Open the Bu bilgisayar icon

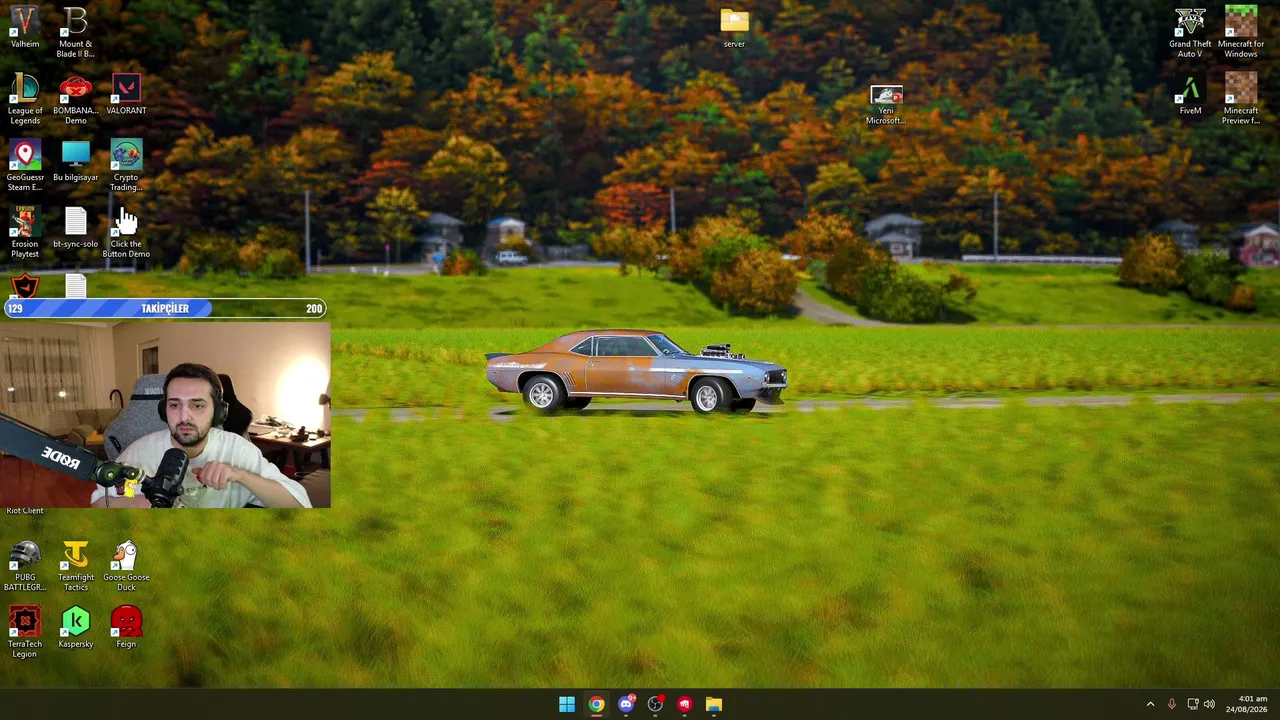[x=75, y=161]
